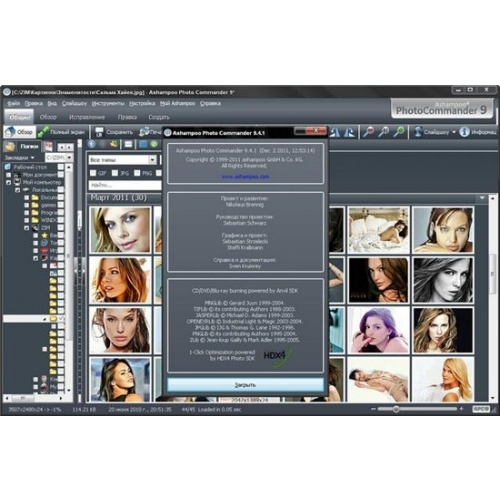The width and height of the screenshot is (500, 500).
Task: Switch to the Создать tab
Action: pos(159,117)
